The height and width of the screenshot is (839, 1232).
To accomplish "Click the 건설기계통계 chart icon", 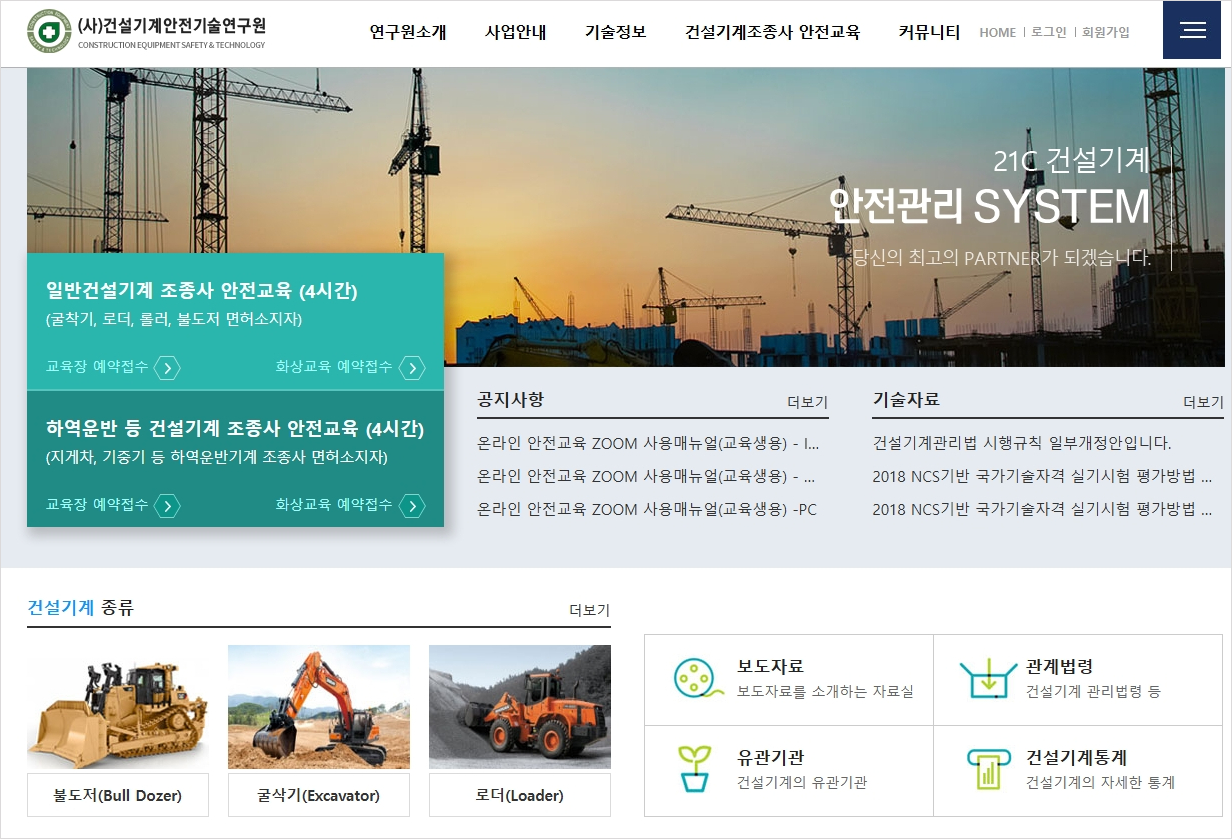I will pyautogui.click(x=988, y=769).
